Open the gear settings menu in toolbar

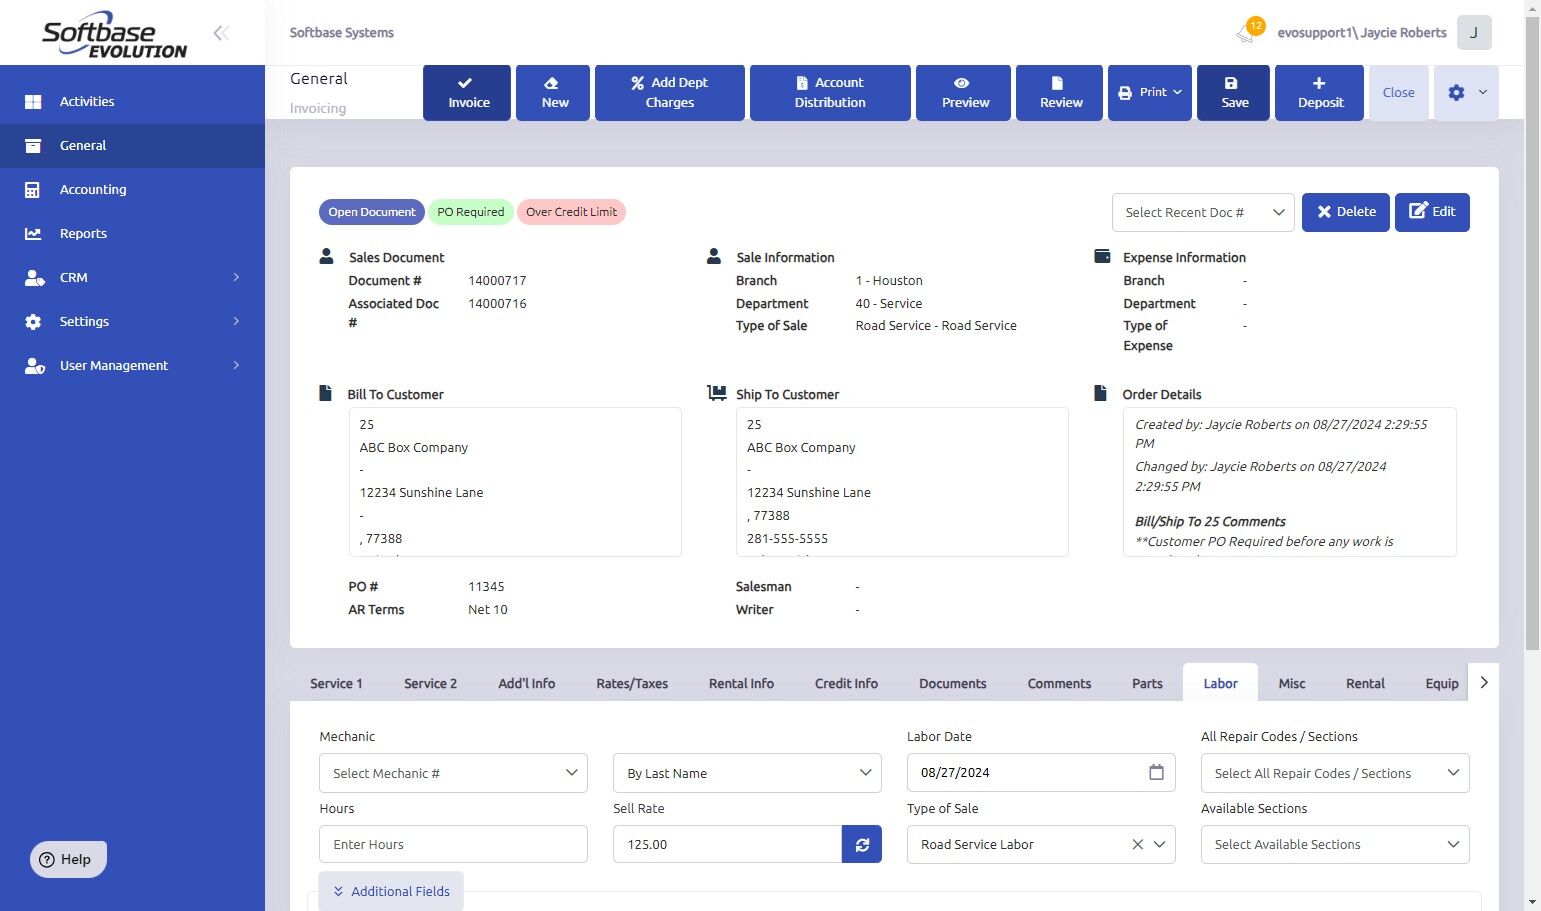pos(1465,92)
